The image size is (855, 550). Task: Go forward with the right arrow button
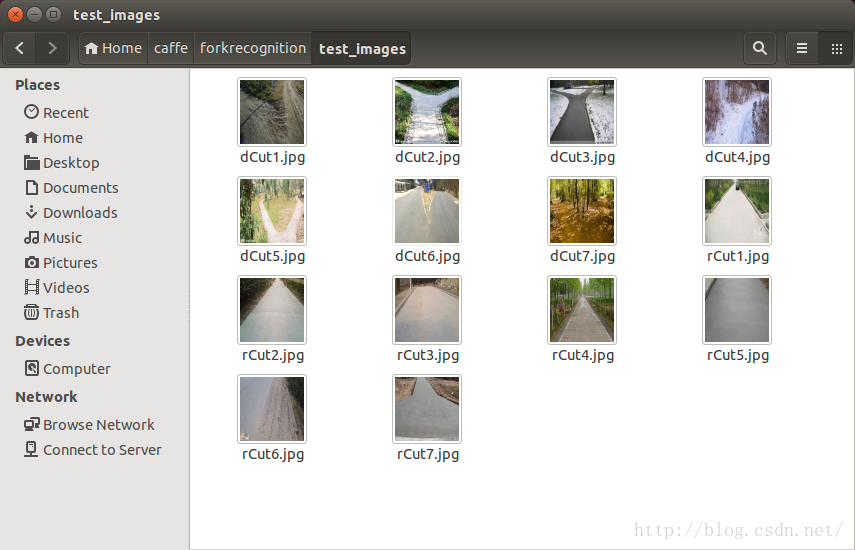(52, 49)
